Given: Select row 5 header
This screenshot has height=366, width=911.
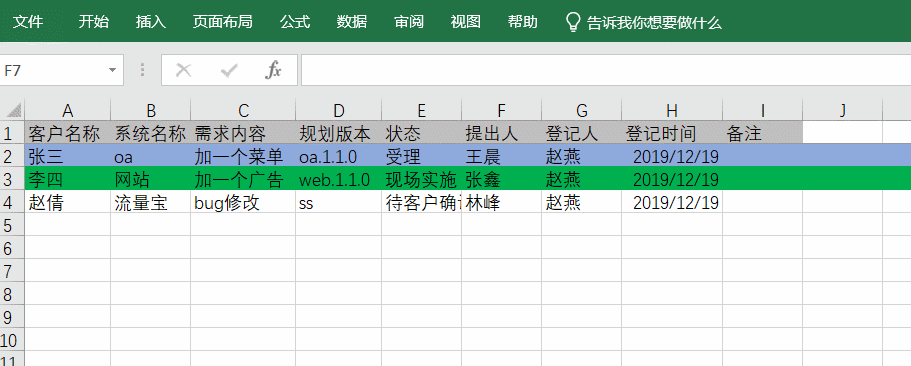Looking at the screenshot, I should click(12, 225).
